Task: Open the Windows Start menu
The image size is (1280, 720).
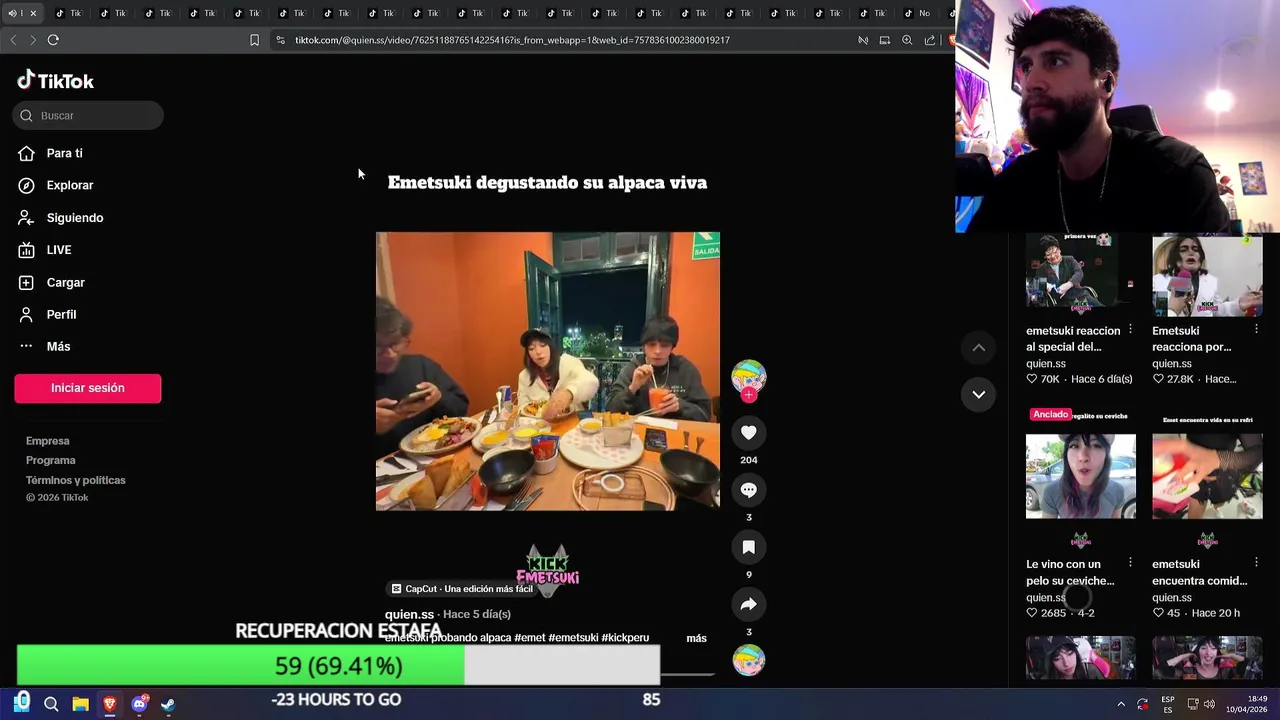Action: (22, 703)
